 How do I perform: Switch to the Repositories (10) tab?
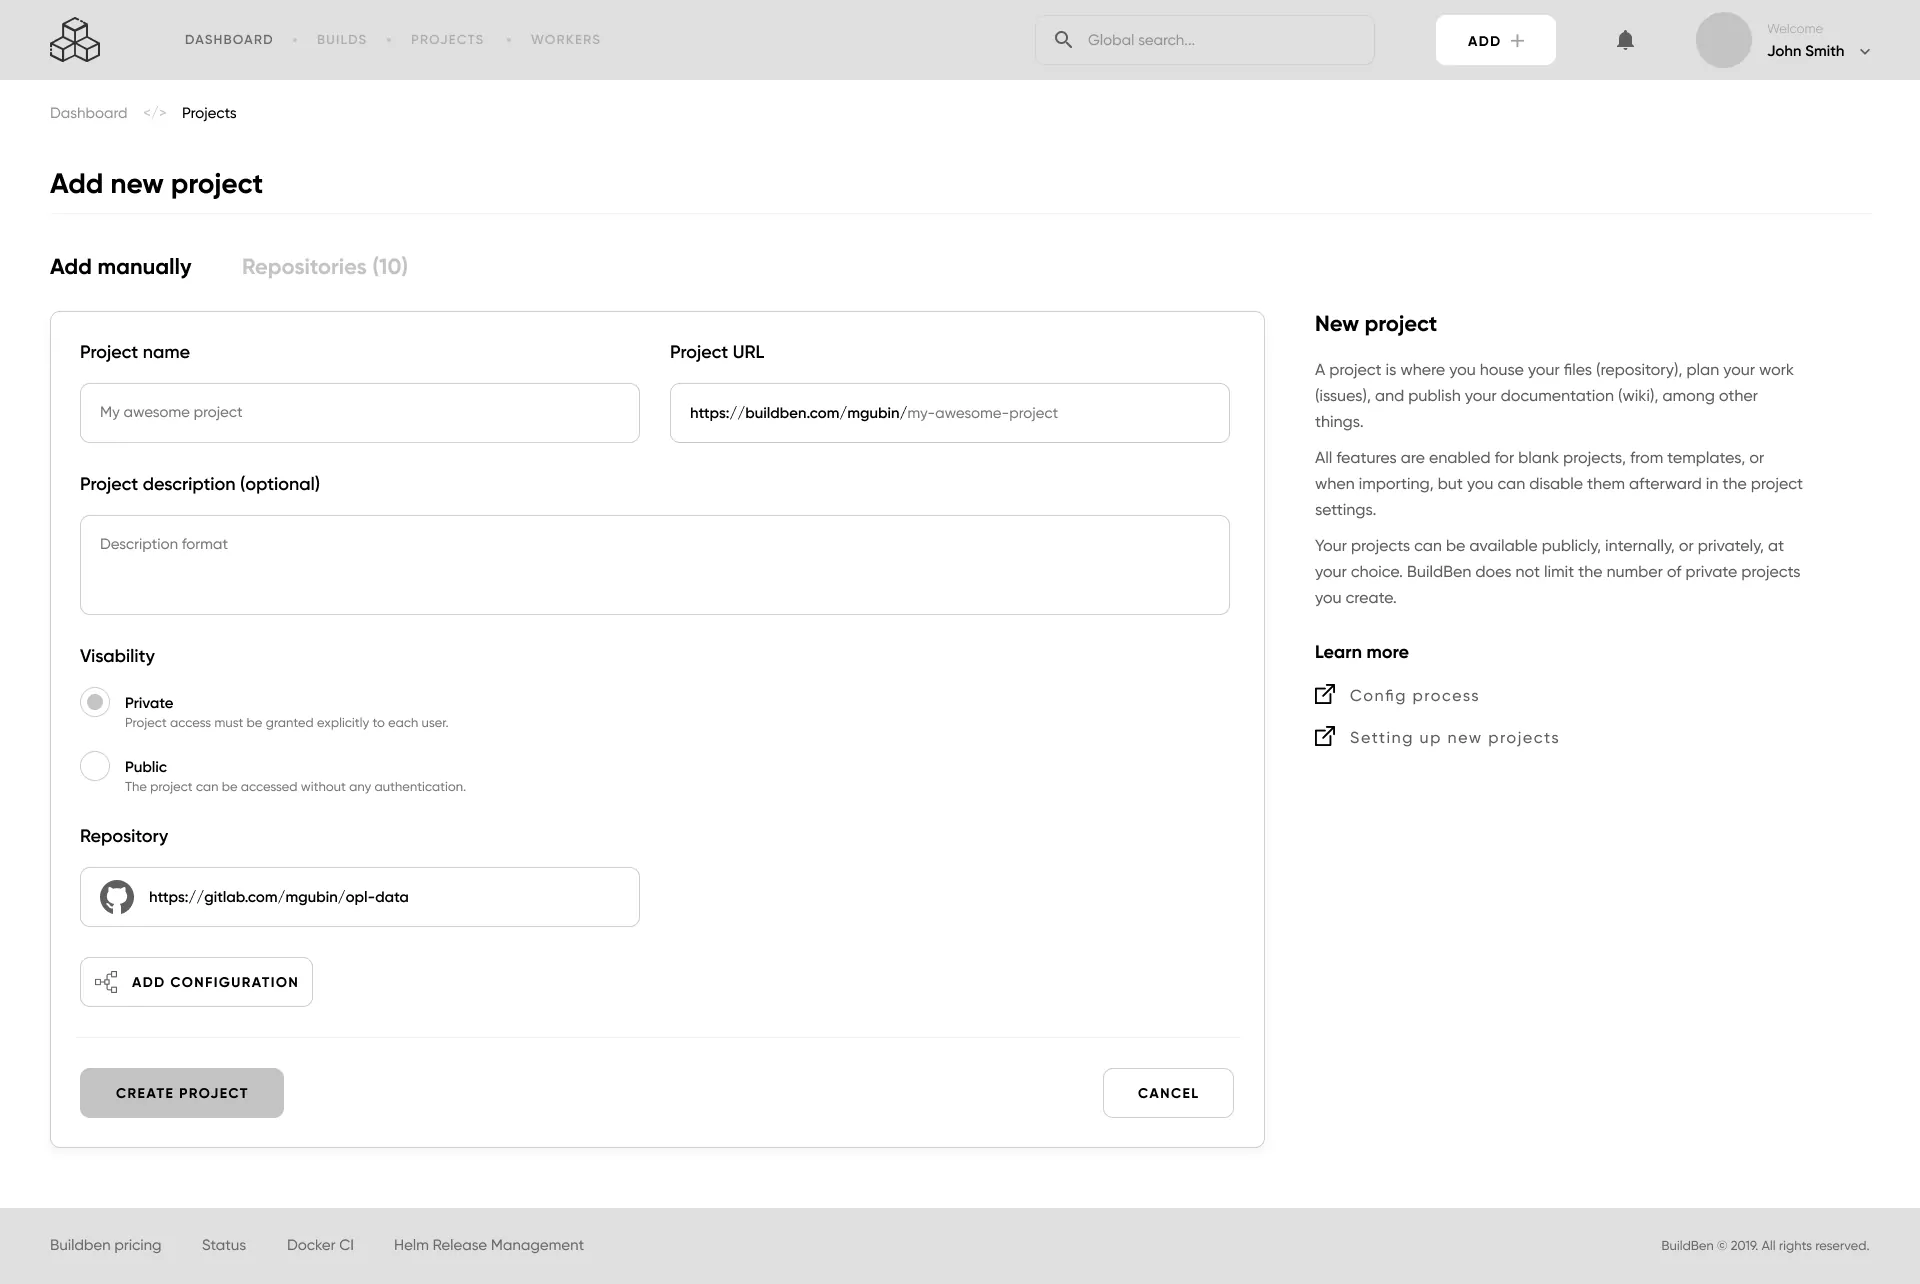[324, 266]
